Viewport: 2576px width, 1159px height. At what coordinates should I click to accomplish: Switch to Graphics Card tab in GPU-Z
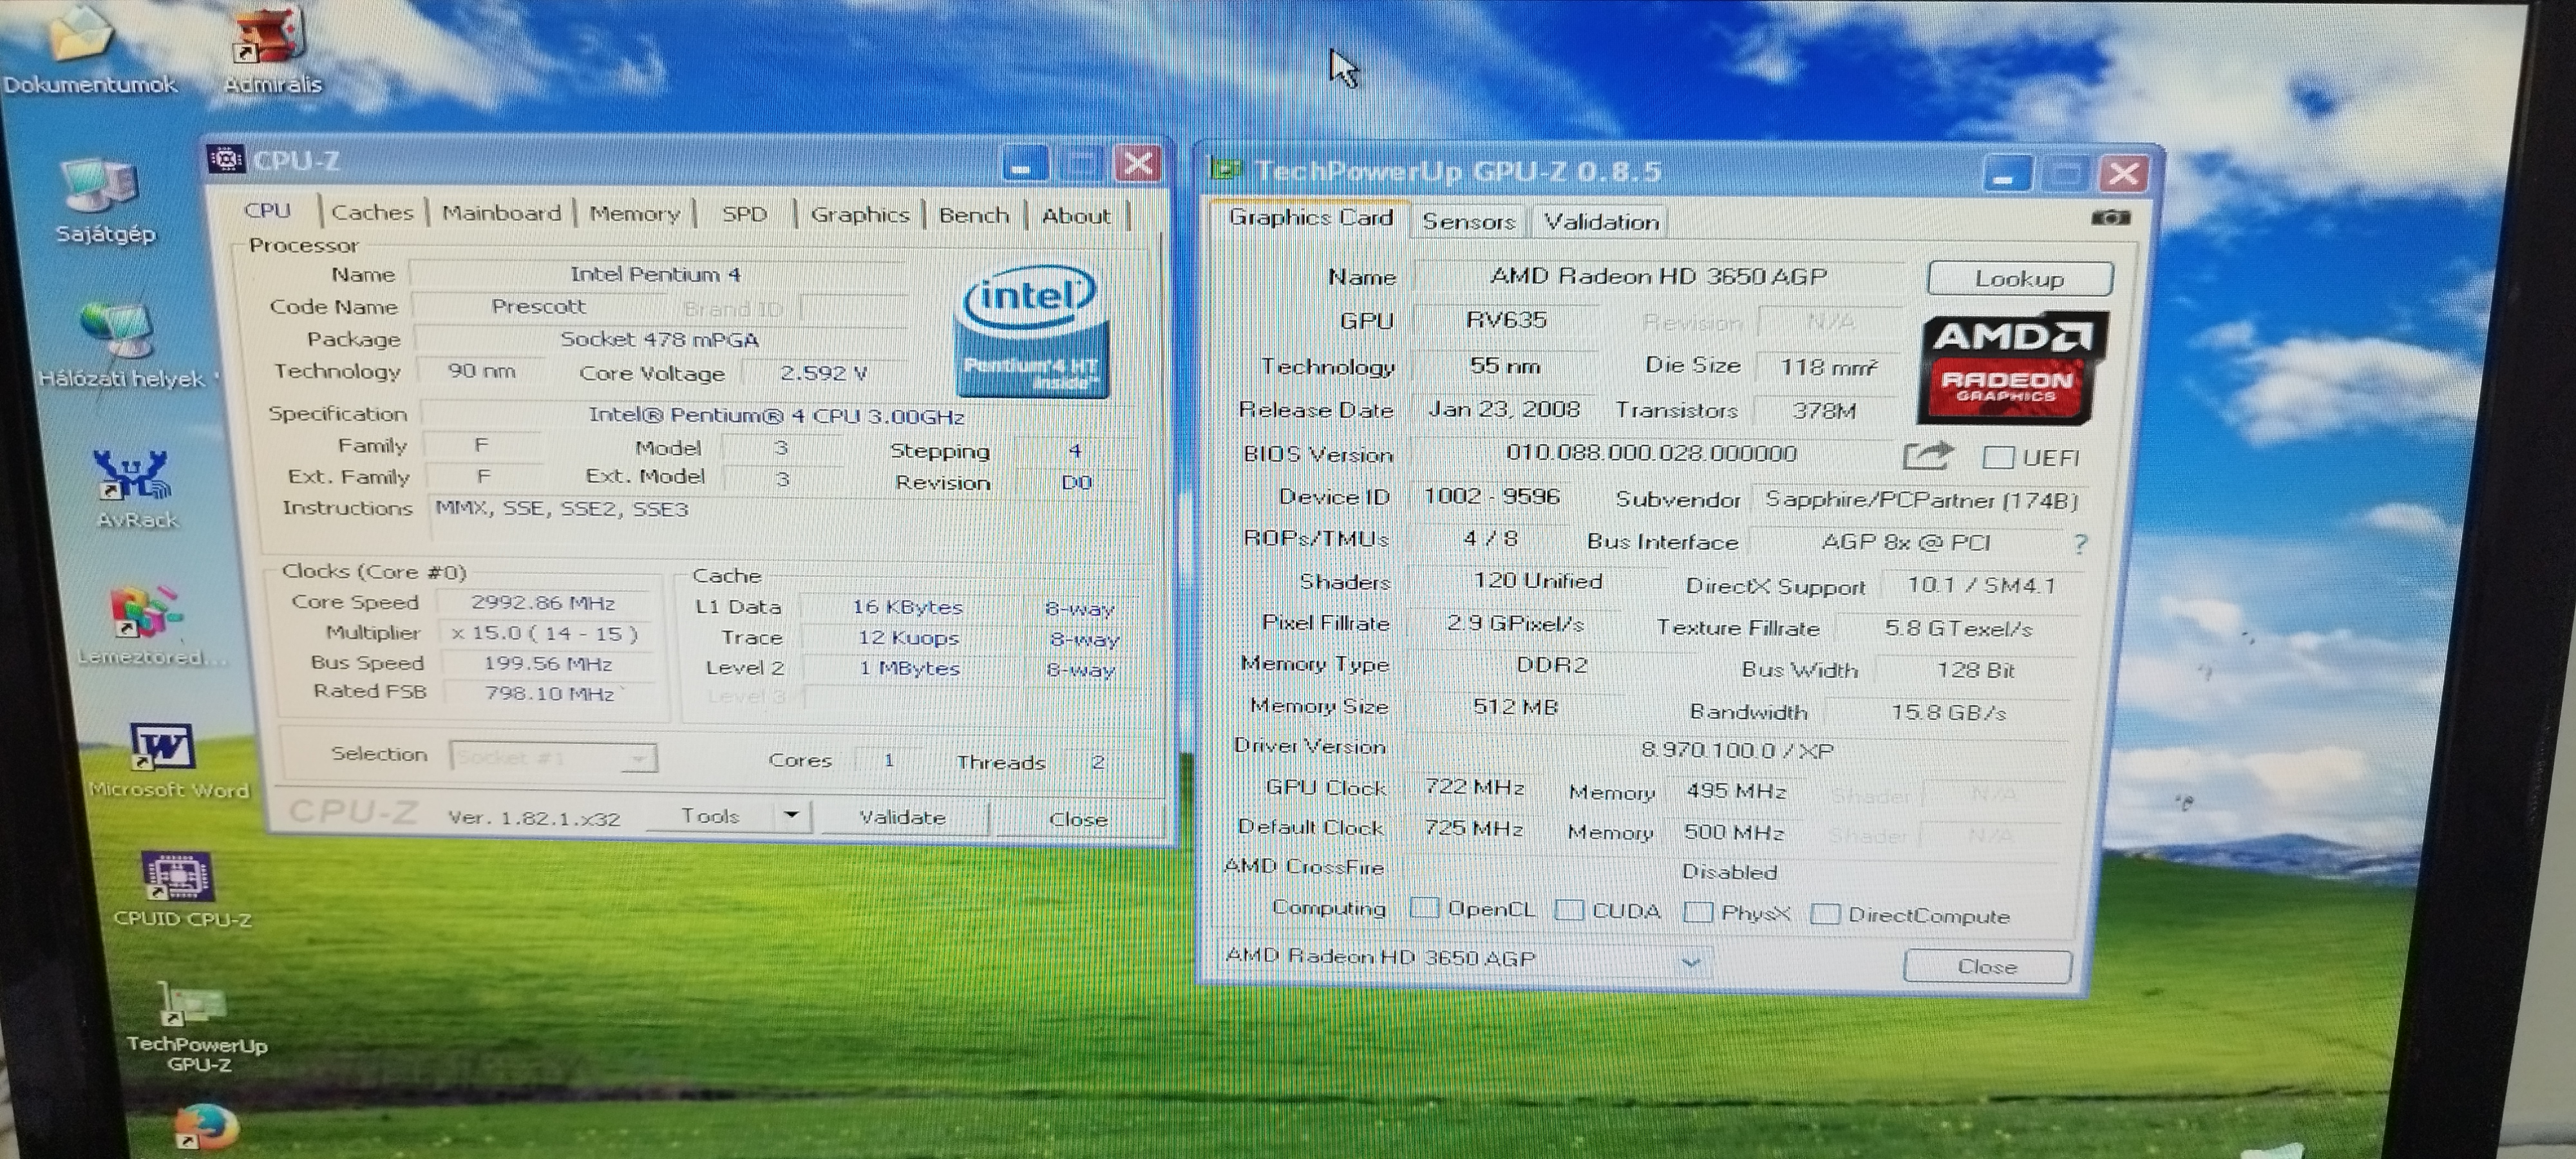click(1310, 217)
